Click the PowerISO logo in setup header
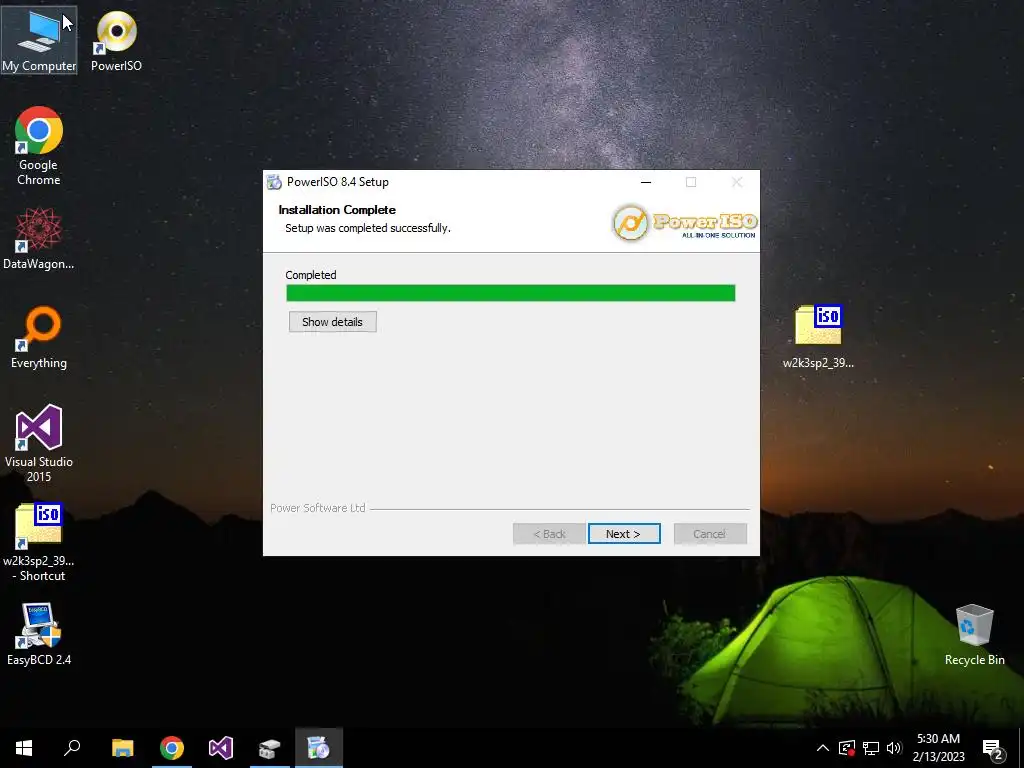This screenshot has width=1024, height=768. coord(684,223)
